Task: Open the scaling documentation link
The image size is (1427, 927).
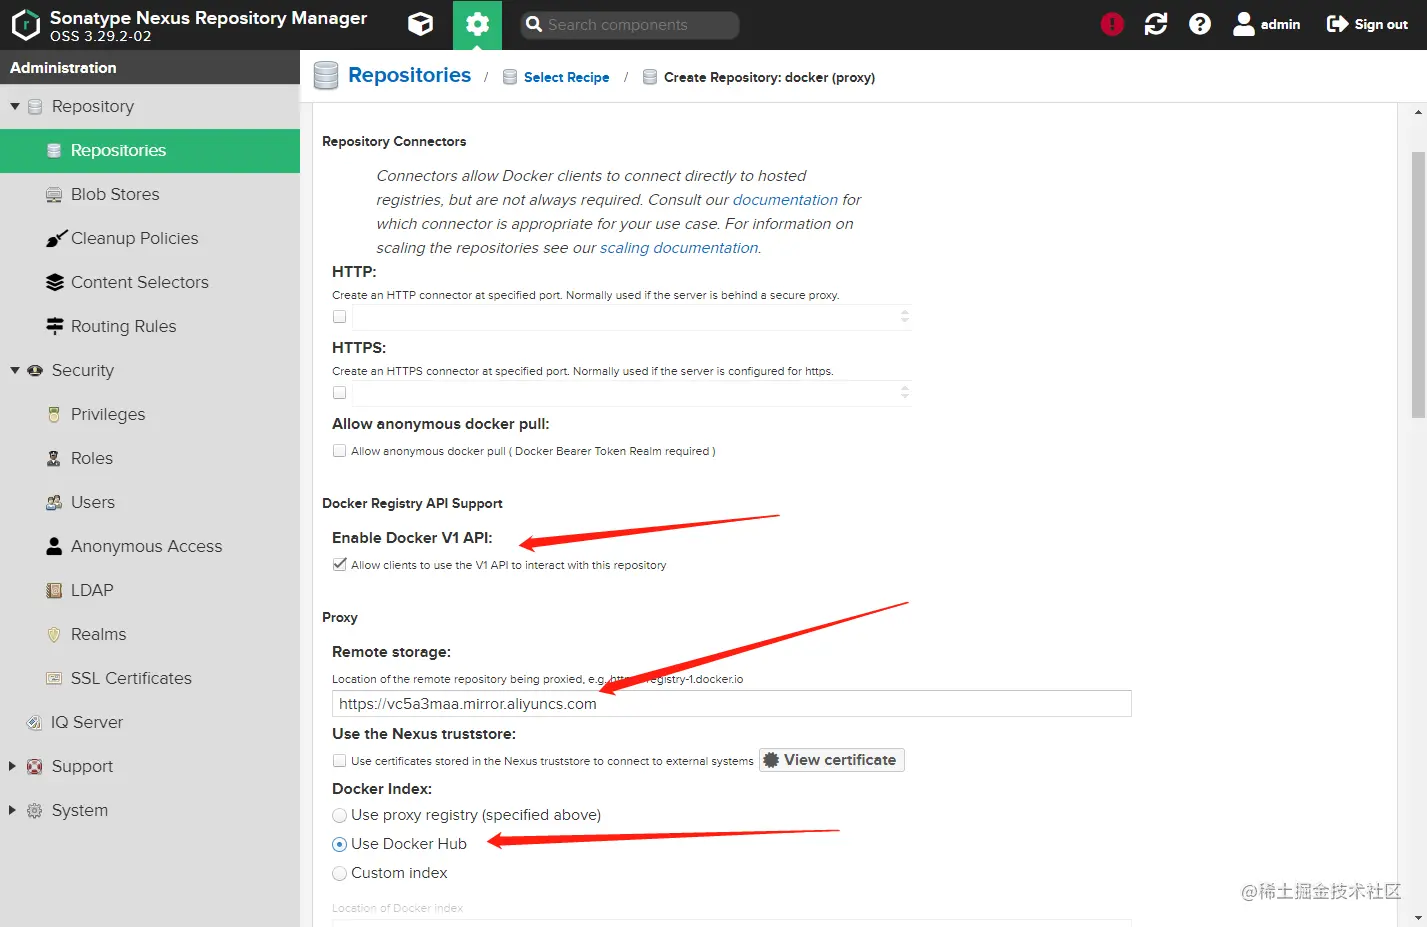Action: 679,248
